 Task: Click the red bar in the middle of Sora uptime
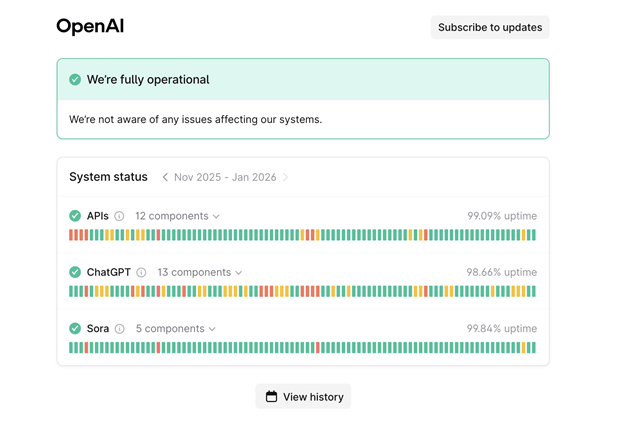click(318, 348)
